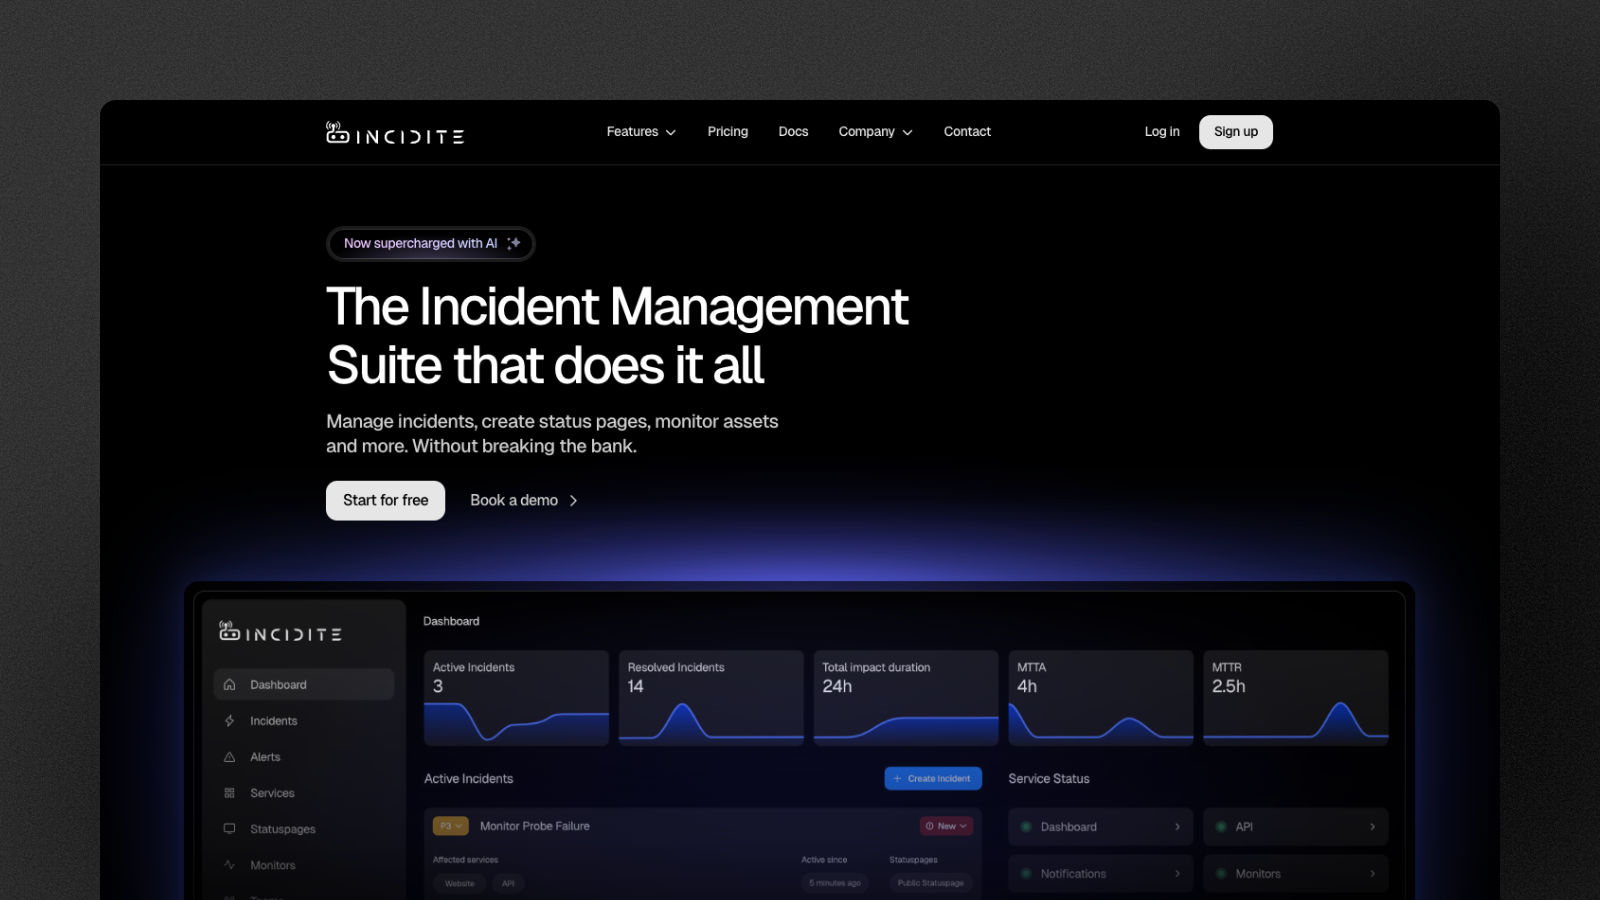Click the Start for free button
The image size is (1600, 900).
385,500
